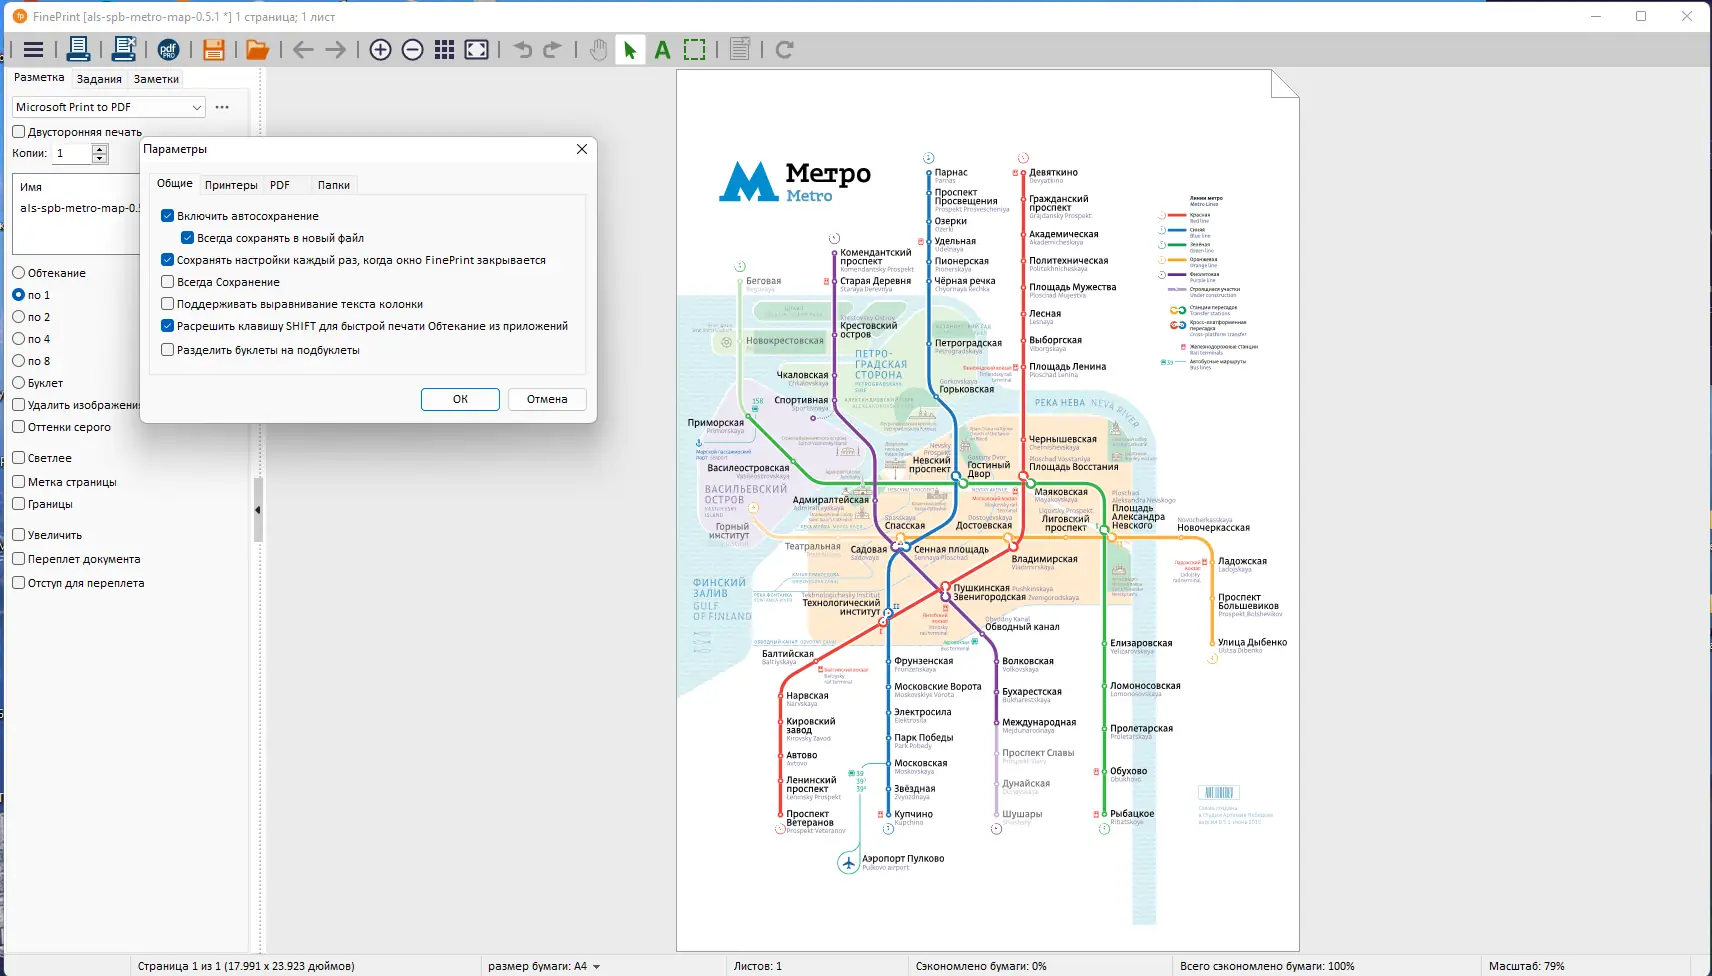Open the printer options ellipsis button
Screen dimensions: 1712x976
coord(222,107)
